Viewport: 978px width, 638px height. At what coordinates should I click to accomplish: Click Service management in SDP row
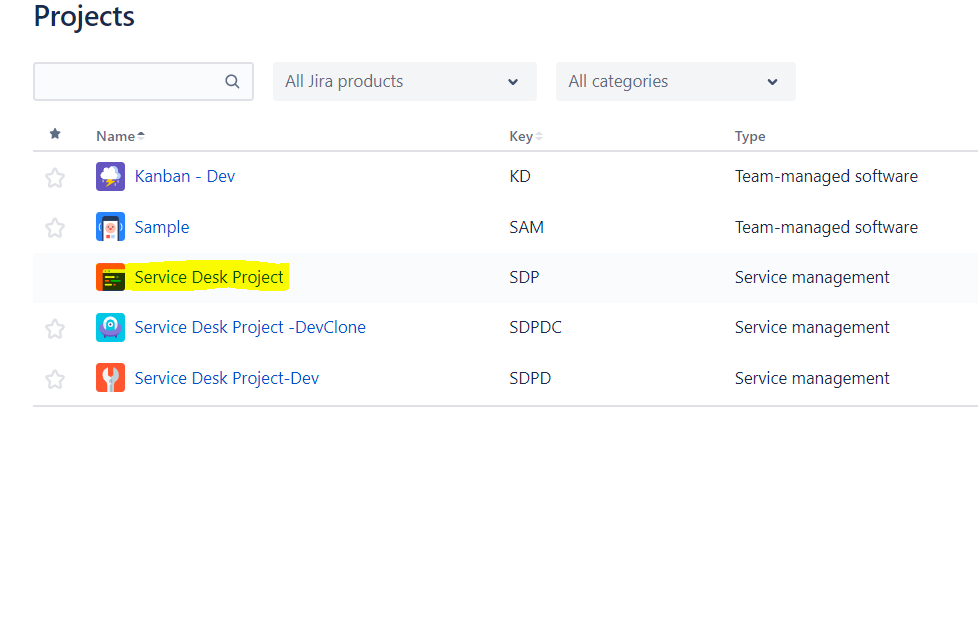click(x=811, y=277)
